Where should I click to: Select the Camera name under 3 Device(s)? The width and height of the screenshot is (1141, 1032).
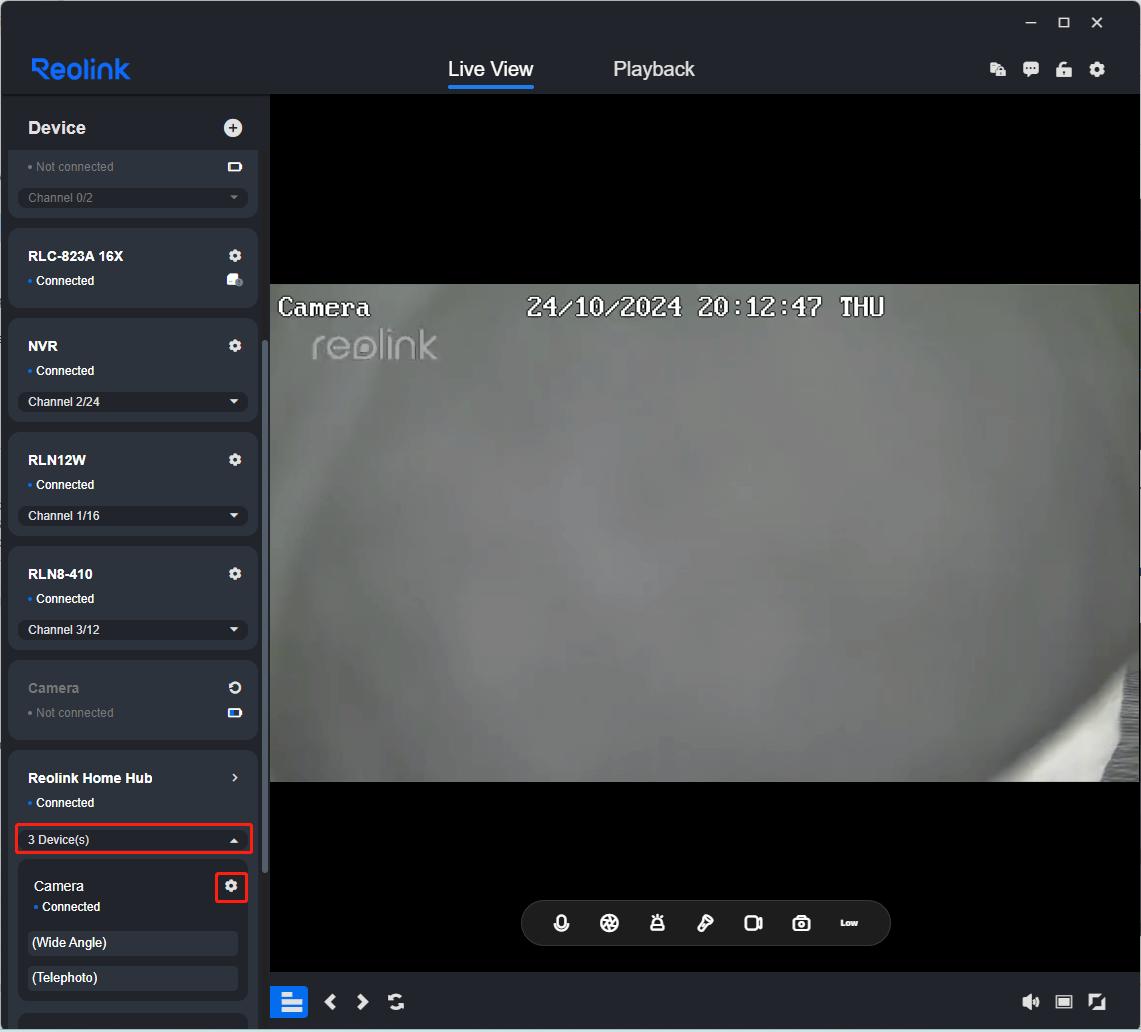[x=59, y=886]
